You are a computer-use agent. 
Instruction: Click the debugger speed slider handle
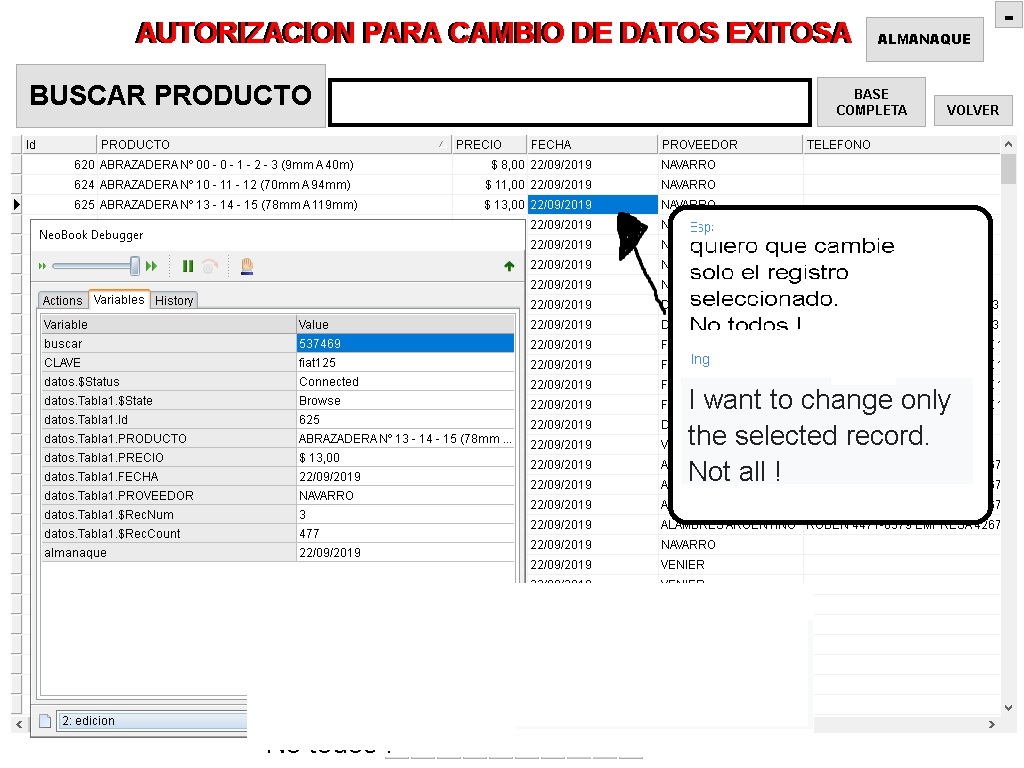[135, 266]
